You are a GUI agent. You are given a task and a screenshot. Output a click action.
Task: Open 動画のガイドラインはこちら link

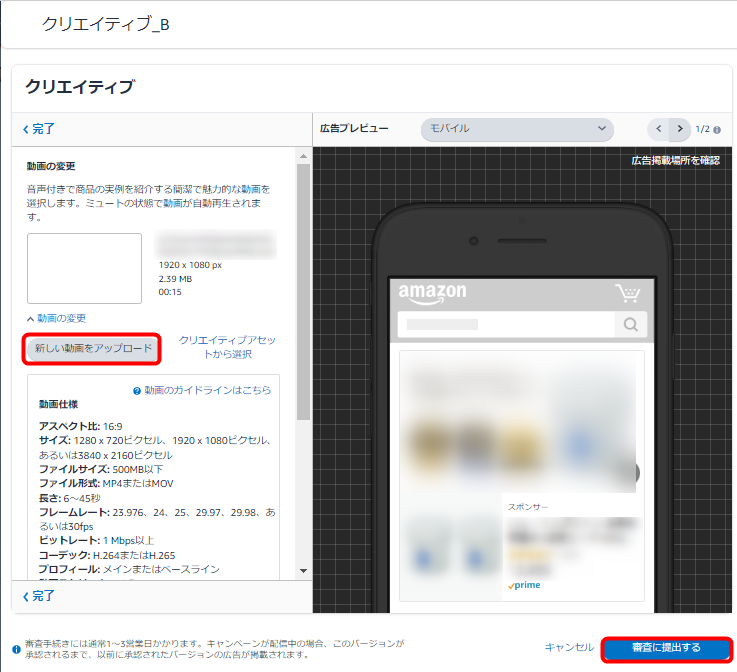tap(208, 391)
